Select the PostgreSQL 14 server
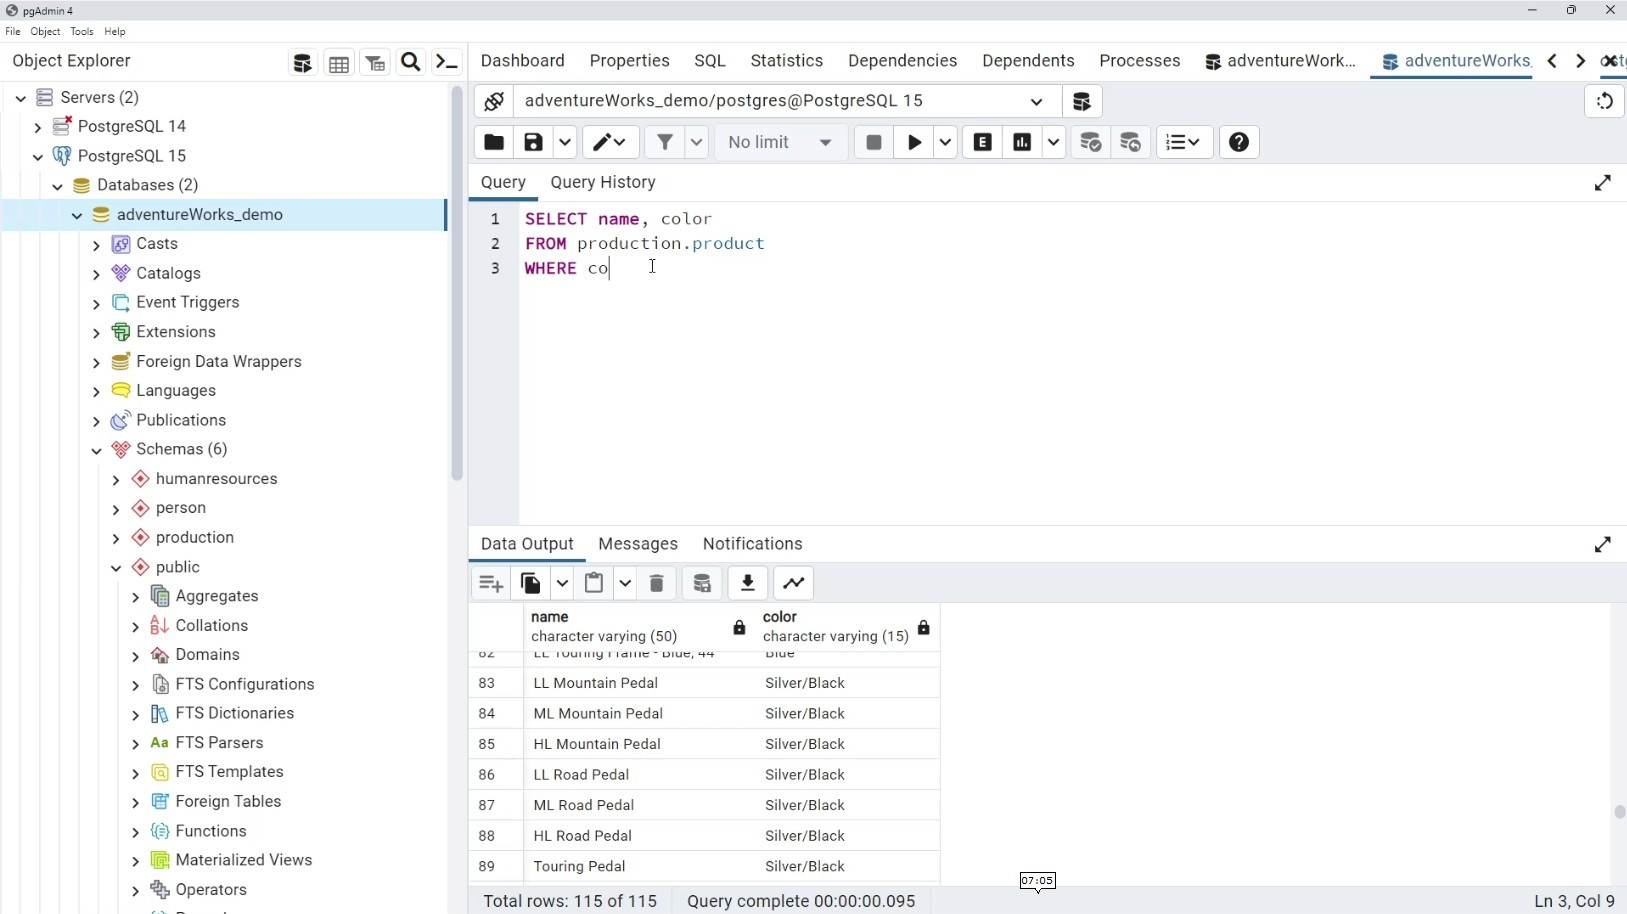This screenshot has width=1627, height=914. click(x=132, y=126)
